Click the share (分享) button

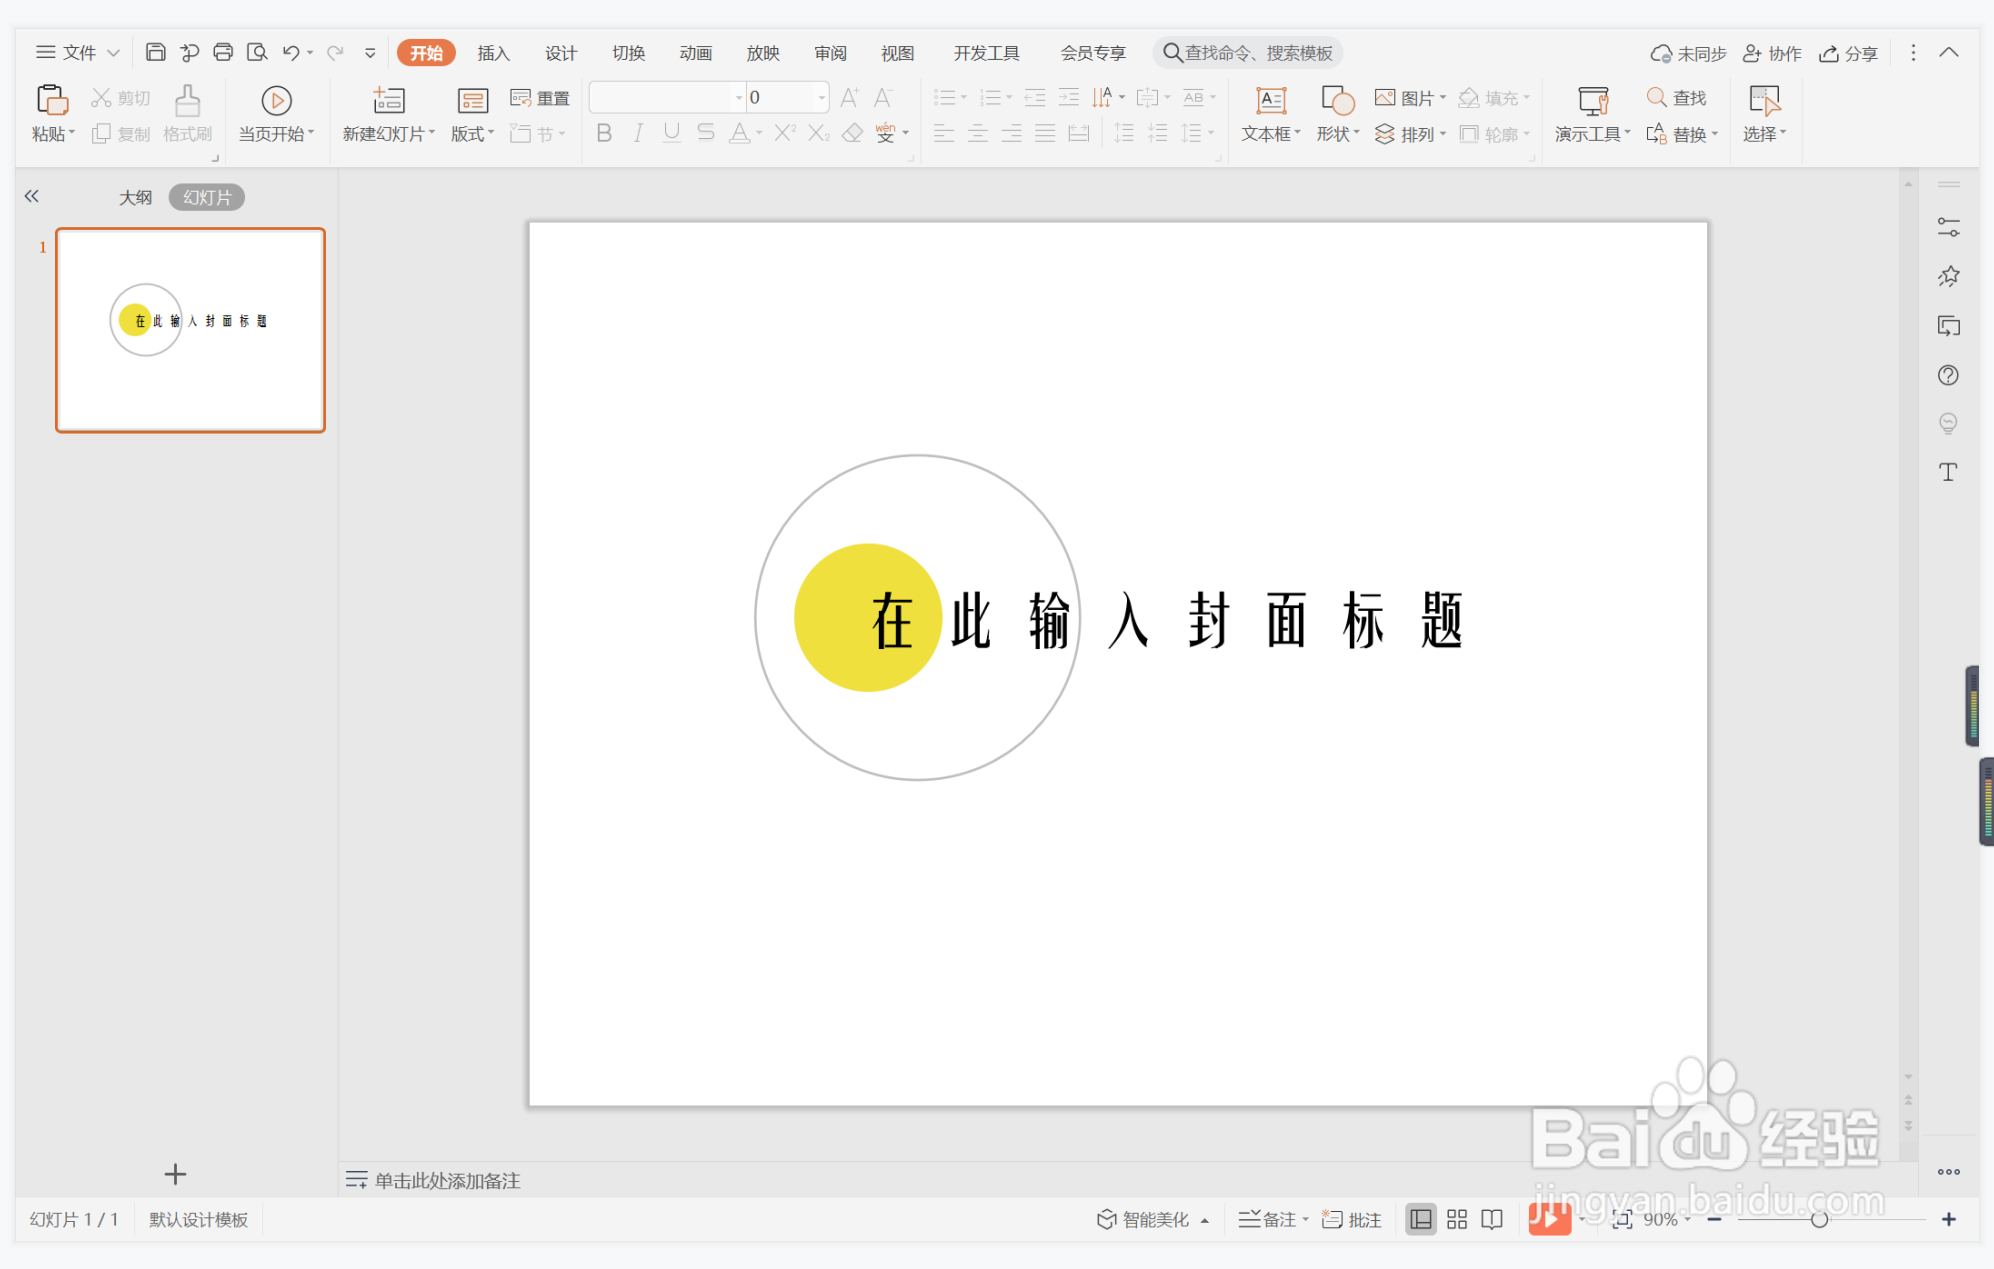pyautogui.click(x=1848, y=53)
